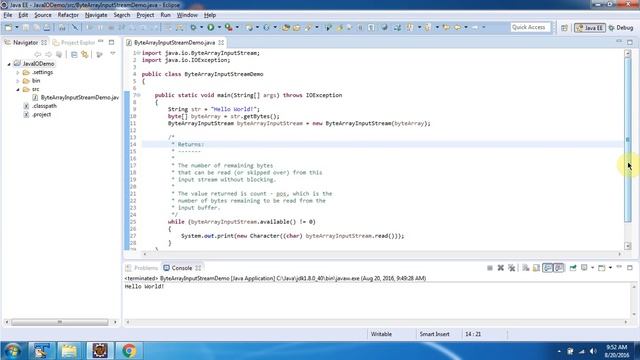
Task: Run the program with the green Run button
Action: 211,27
